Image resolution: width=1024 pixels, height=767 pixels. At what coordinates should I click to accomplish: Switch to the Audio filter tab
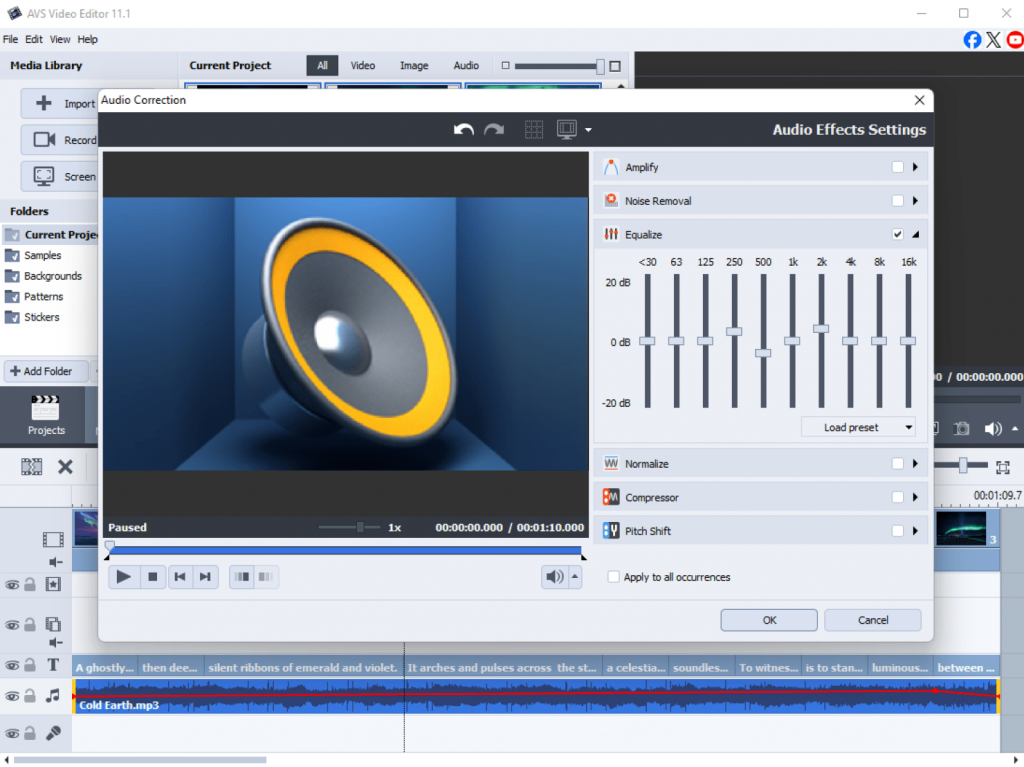pos(466,66)
